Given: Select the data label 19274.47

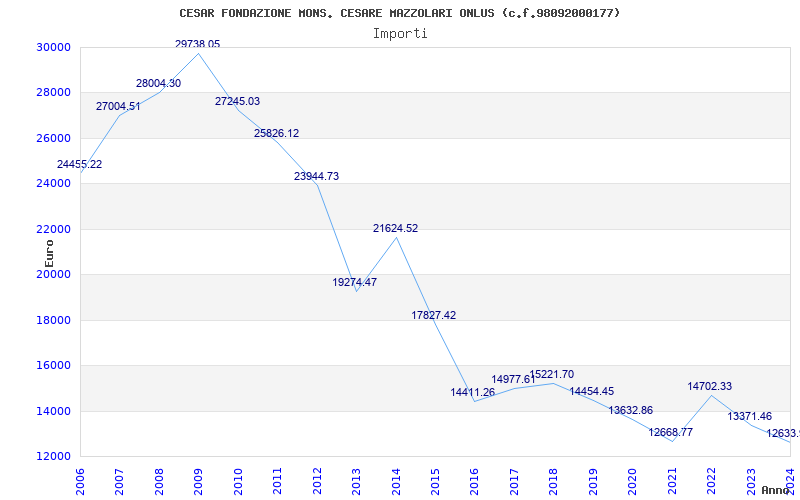Looking at the screenshot, I should coord(355,282).
